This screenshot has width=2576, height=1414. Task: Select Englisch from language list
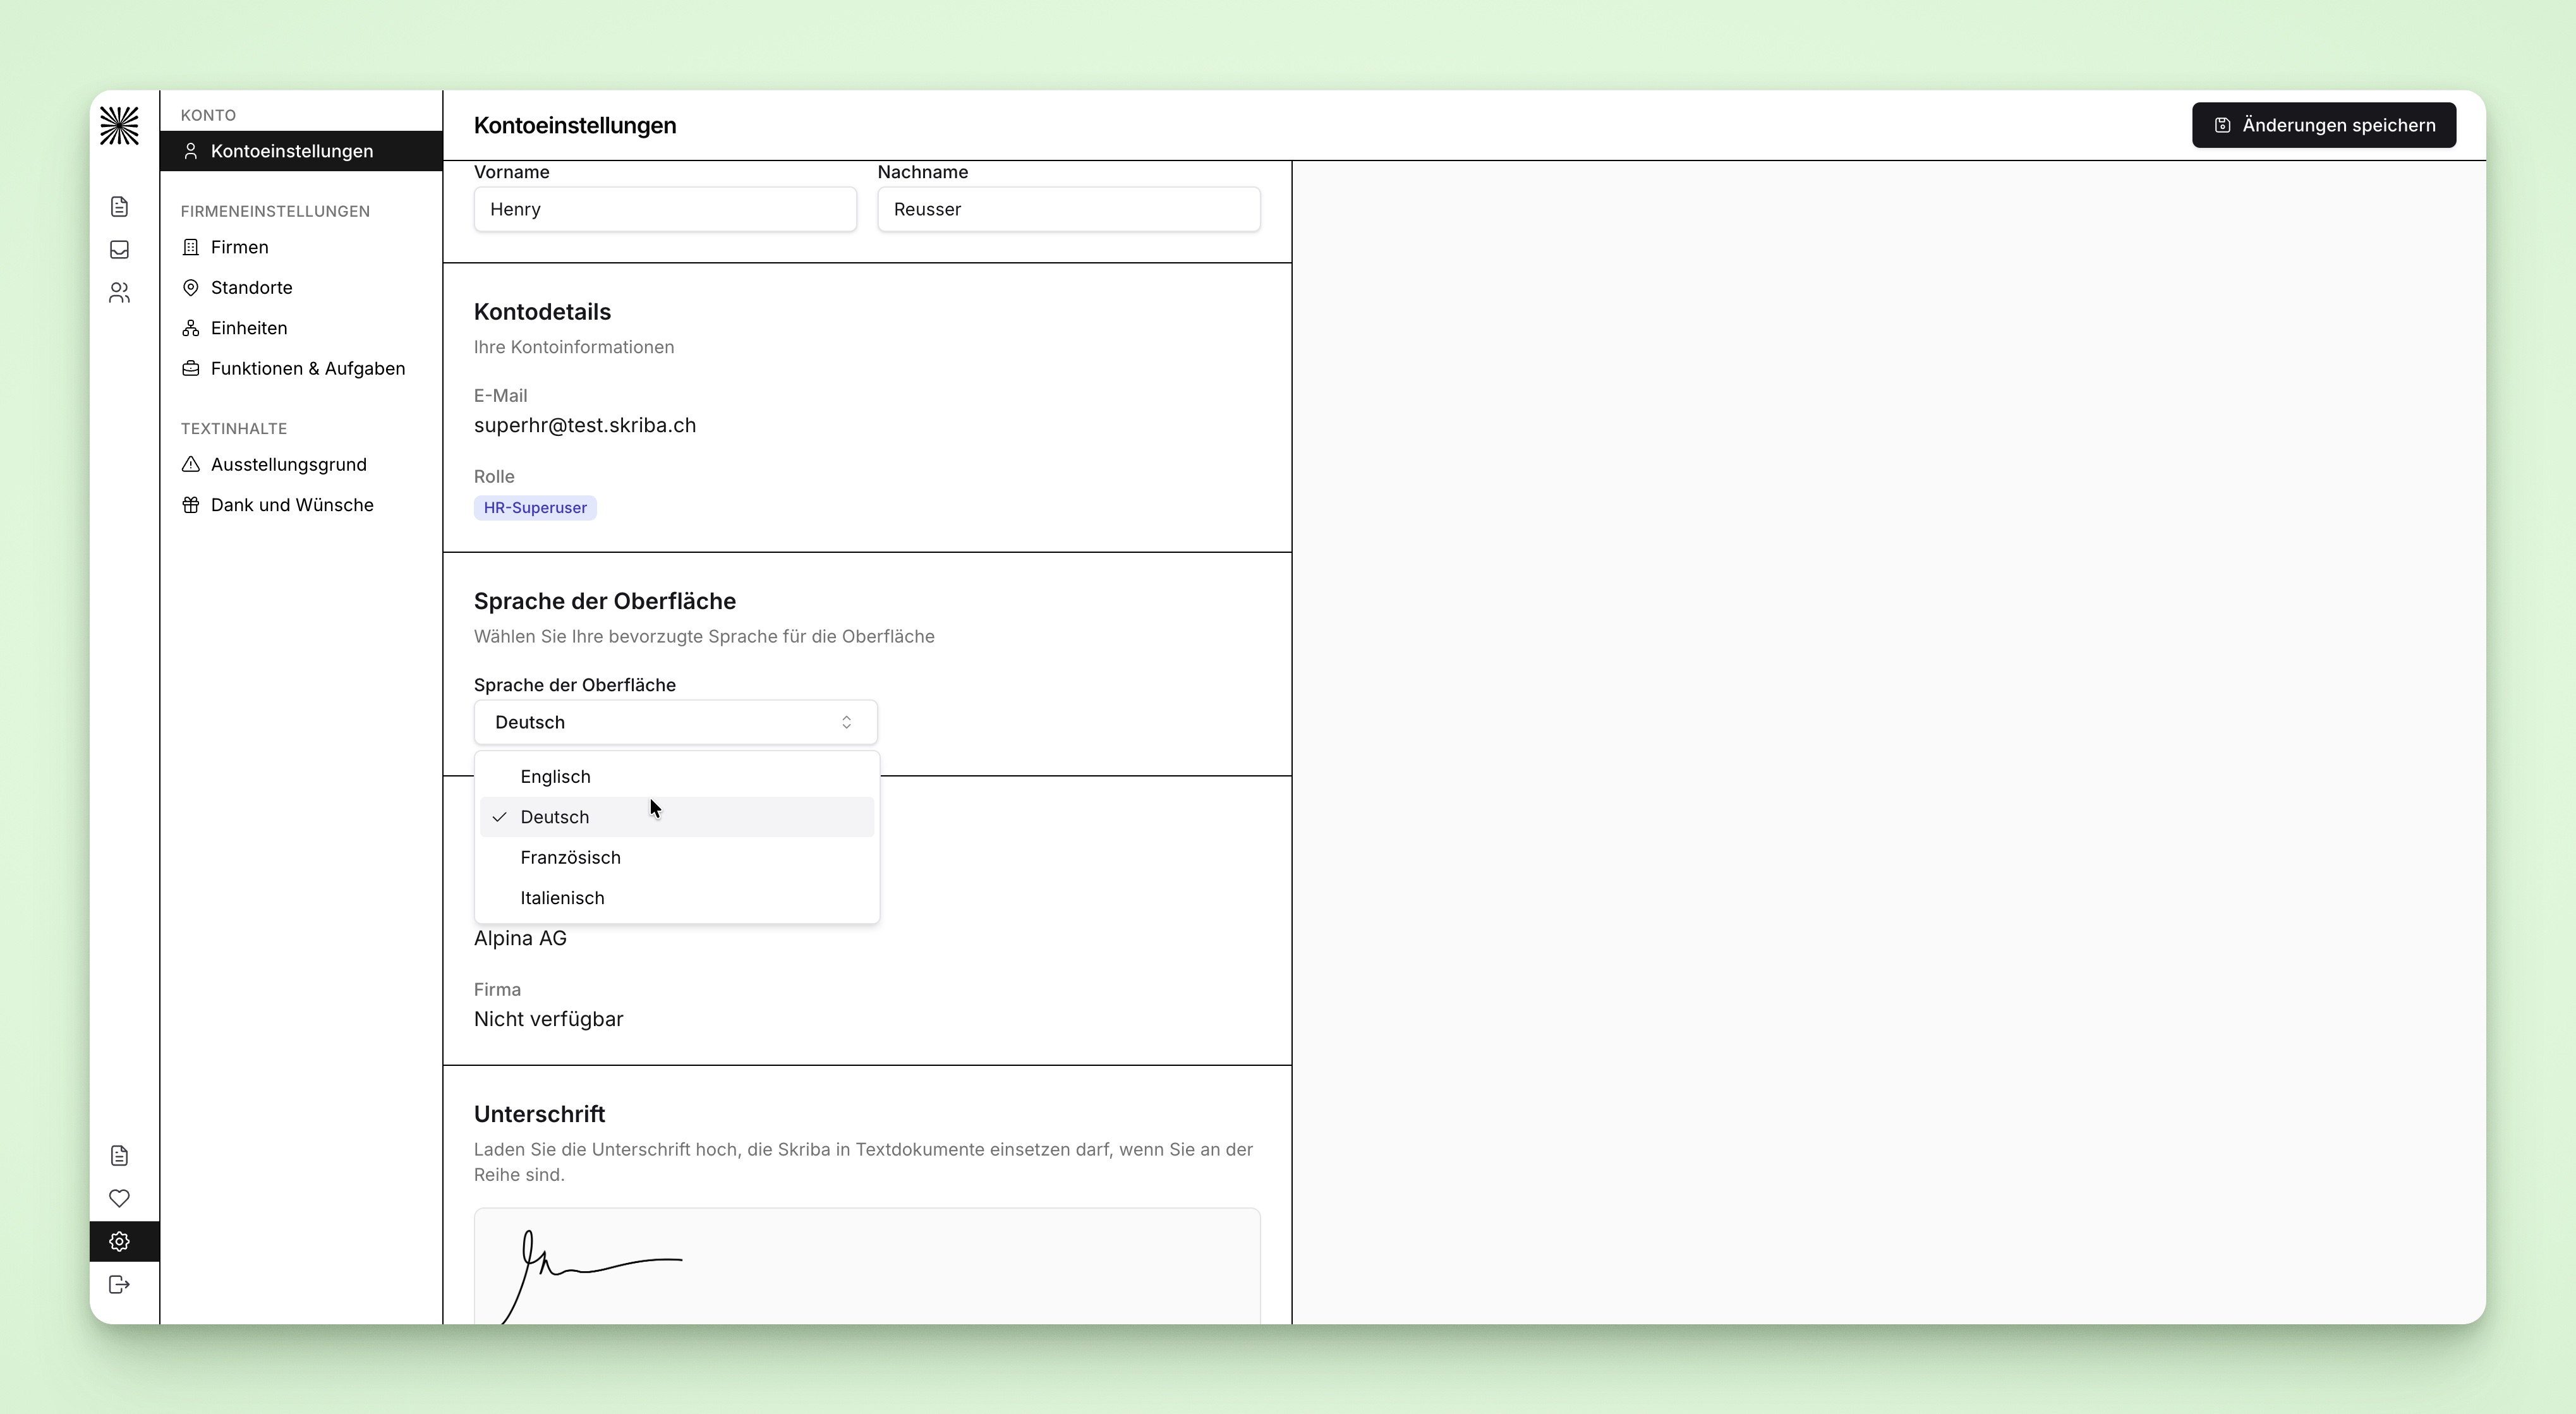[x=677, y=777]
